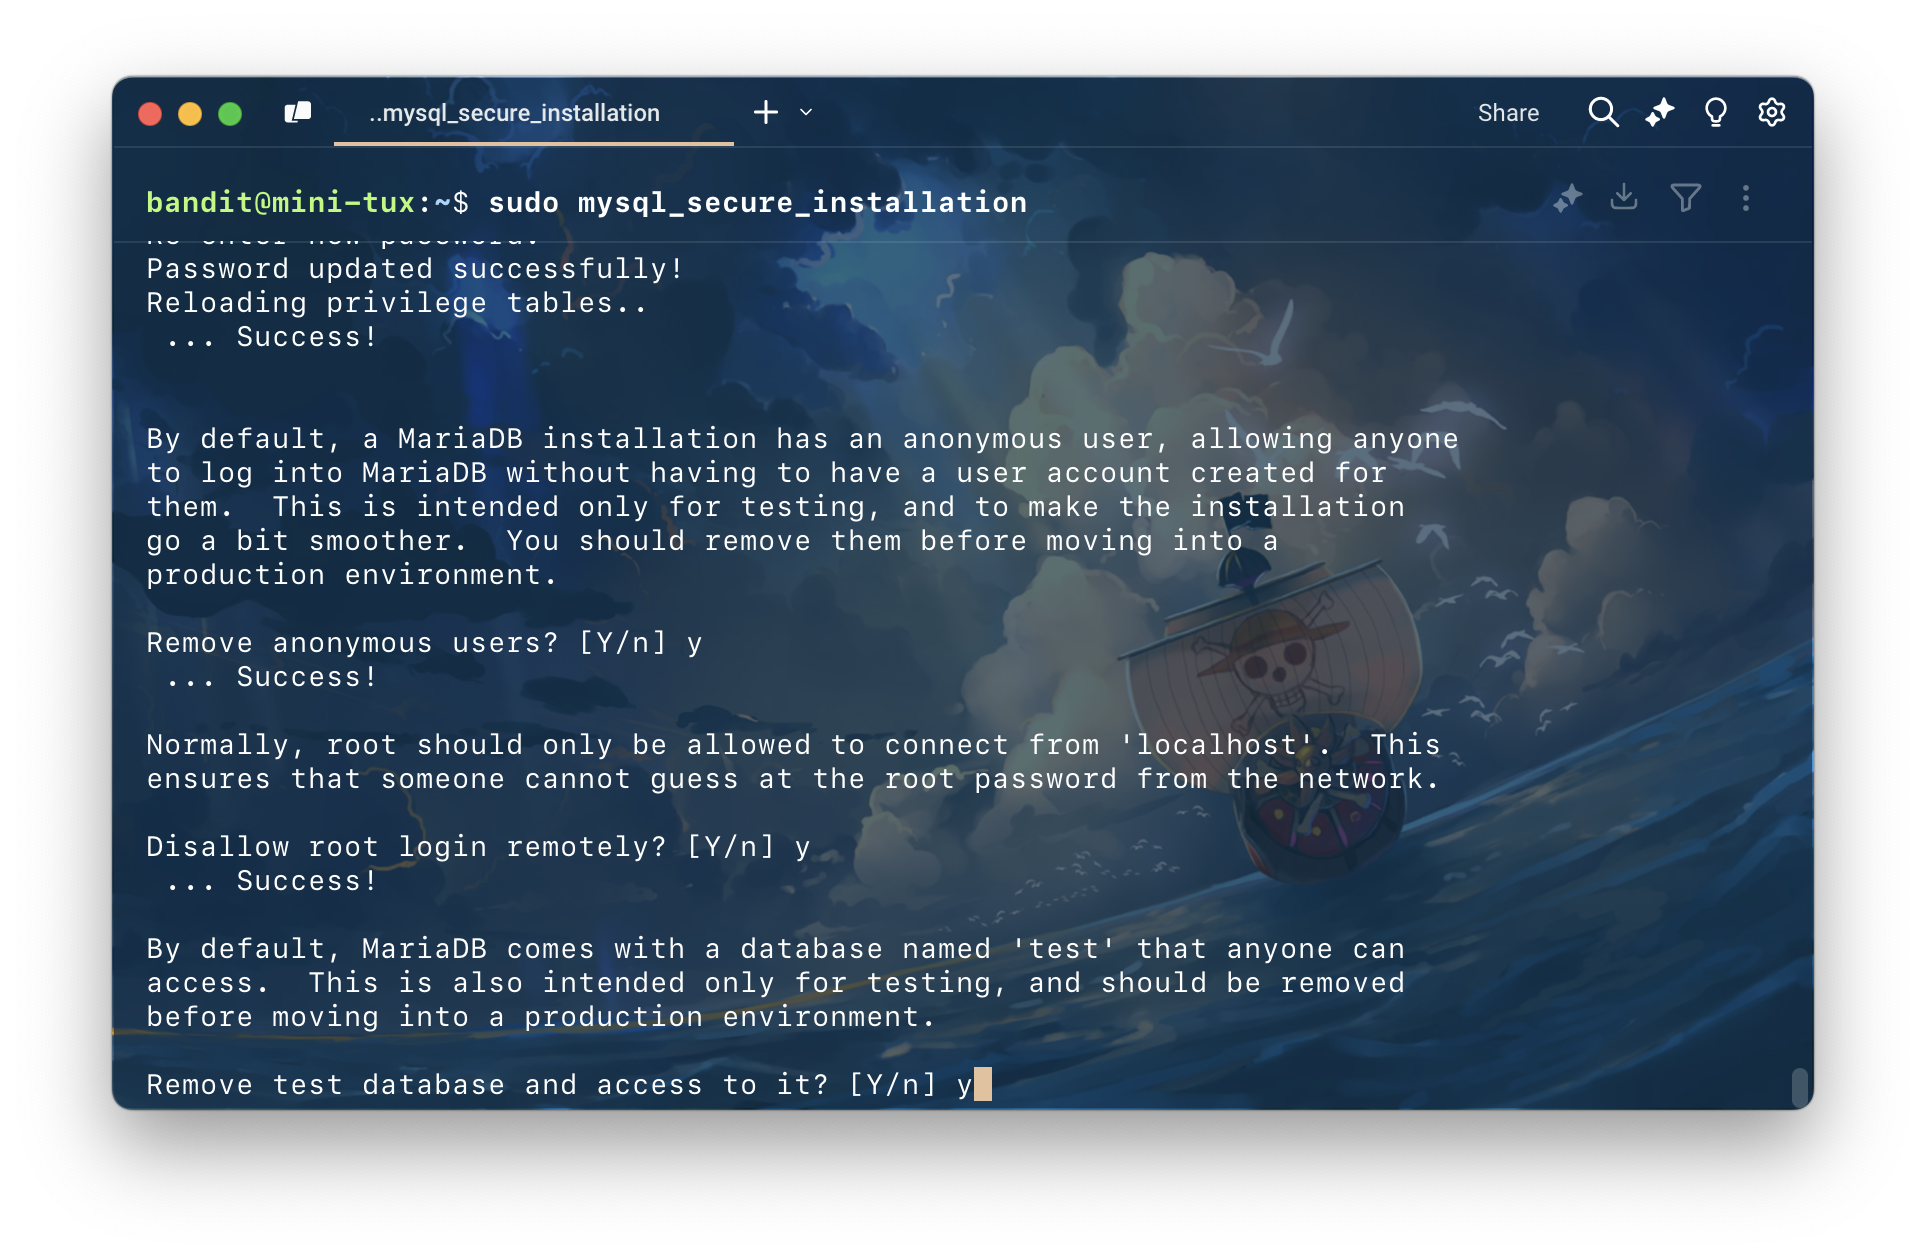The image size is (1926, 1258).
Task: Click the line starting 'Normally, root should only'
Action: tap(794, 745)
